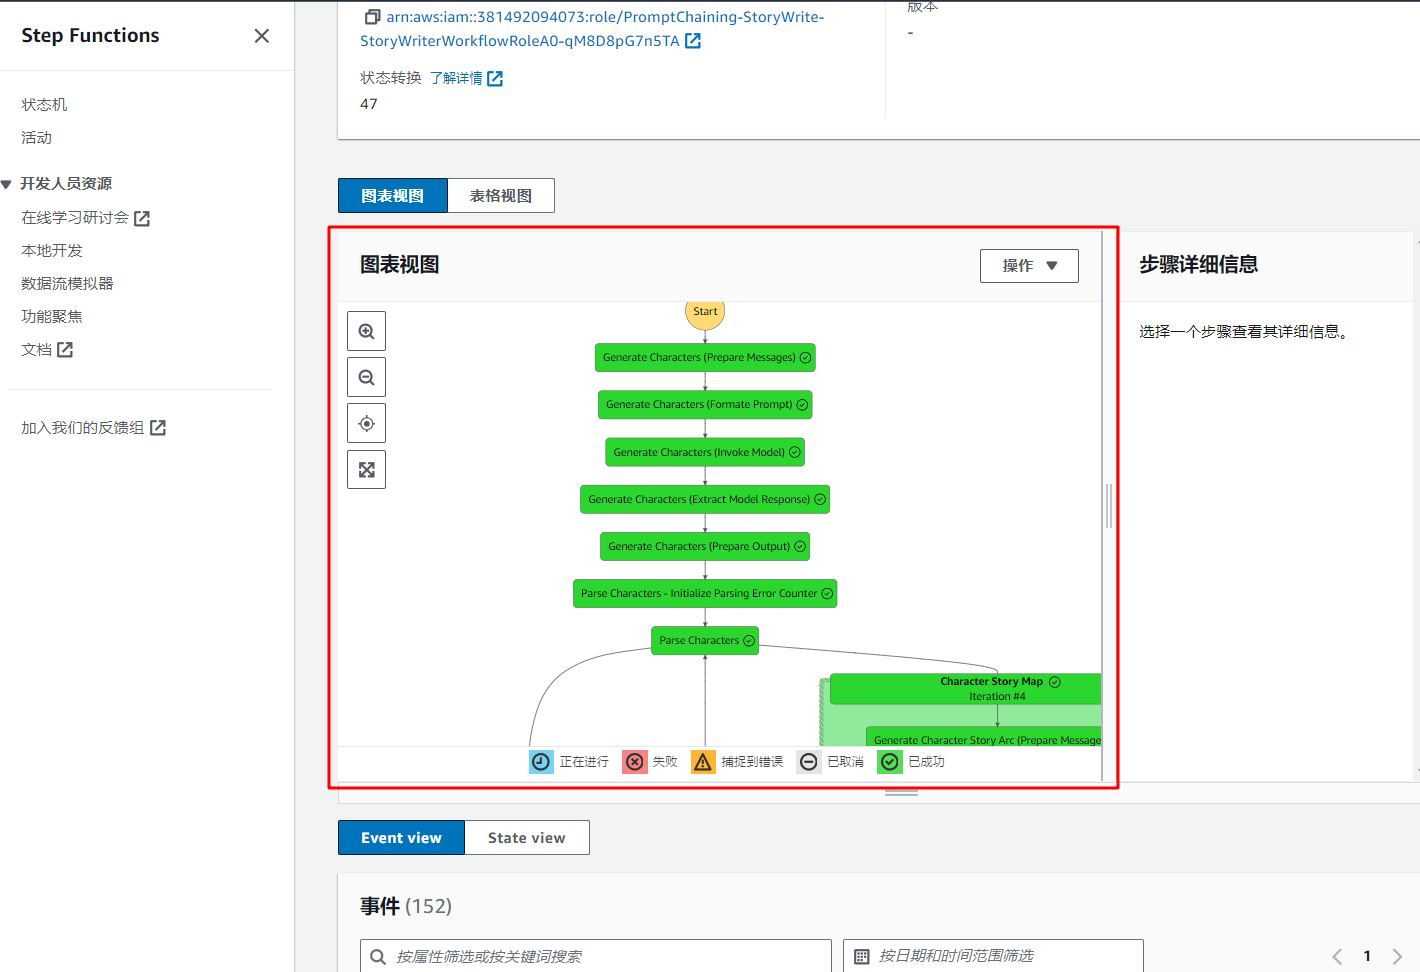Click the vertical panel resize handle

coord(1109,506)
